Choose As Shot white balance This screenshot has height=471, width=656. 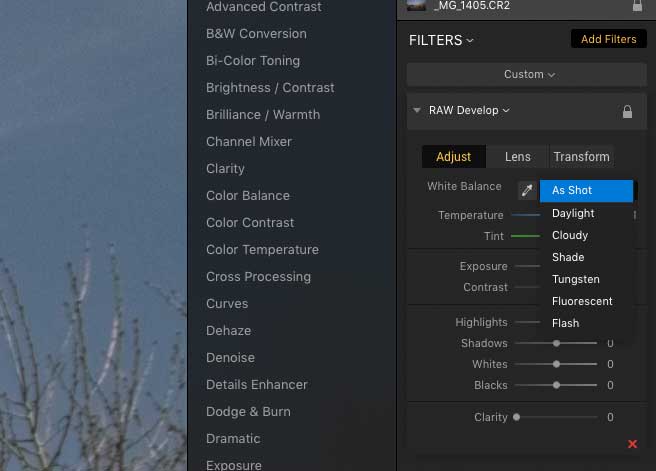586,191
